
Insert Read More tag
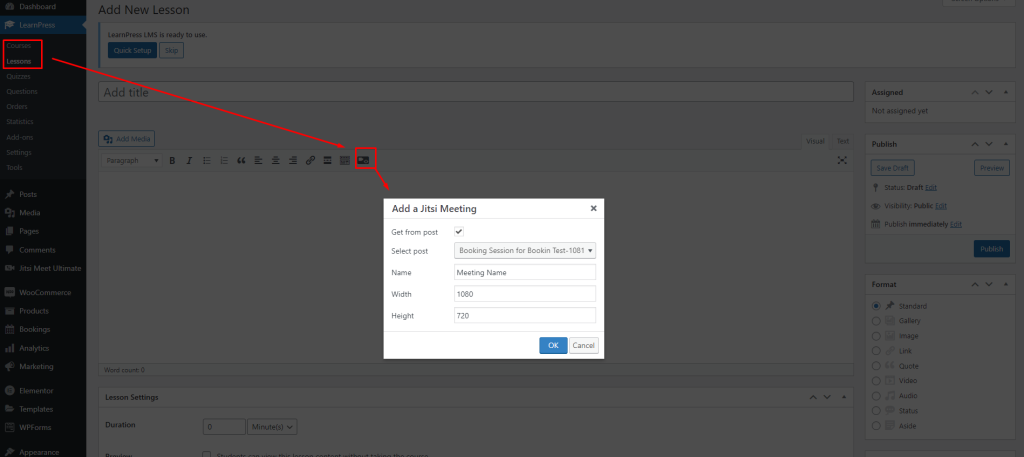point(328,161)
